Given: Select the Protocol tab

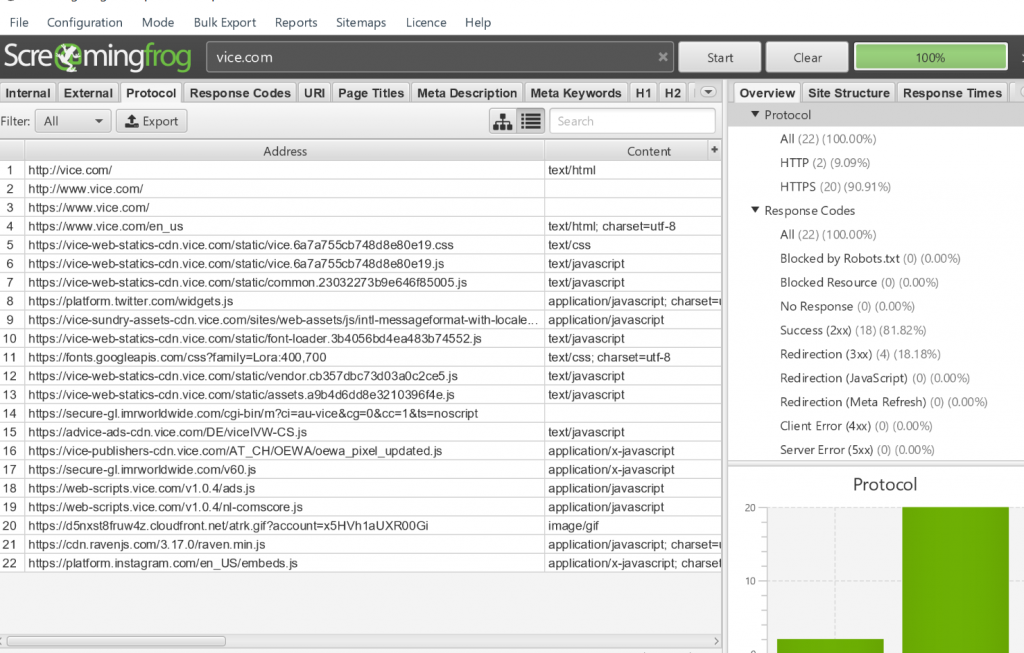Looking at the screenshot, I should pos(151,93).
